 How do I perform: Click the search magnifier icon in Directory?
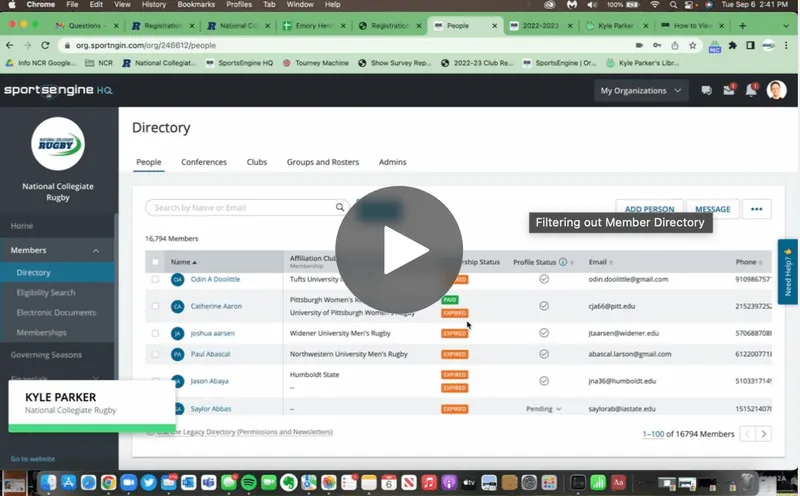pyautogui.click(x=340, y=207)
